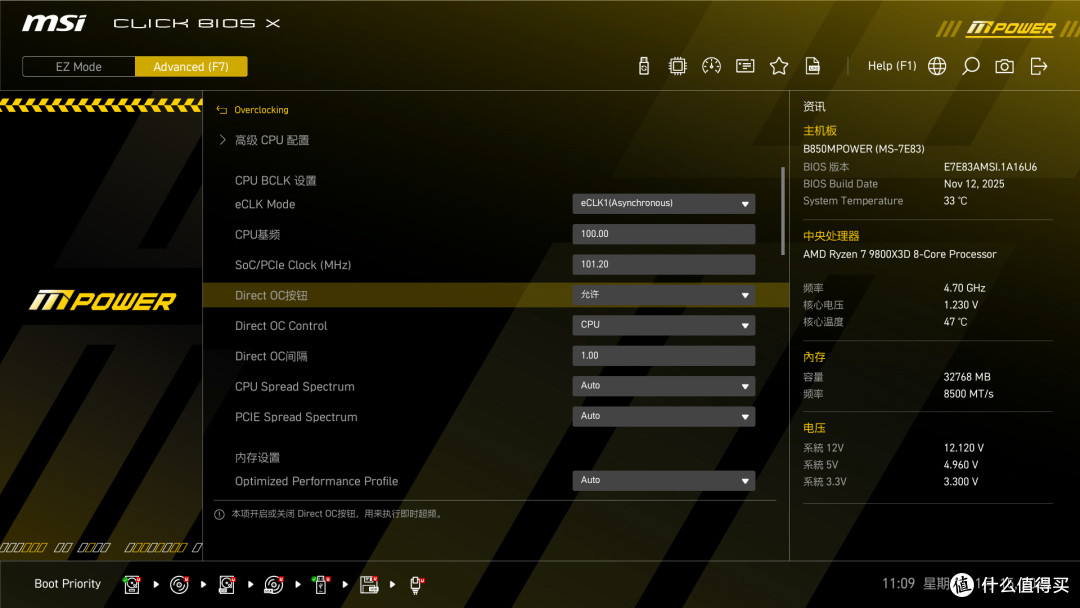Open the gauge speedometer icon

(x=711, y=66)
